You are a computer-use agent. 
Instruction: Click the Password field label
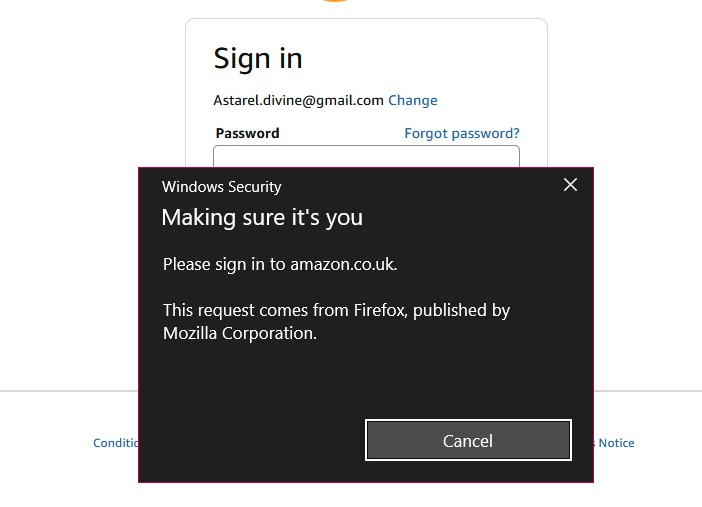(x=247, y=133)
